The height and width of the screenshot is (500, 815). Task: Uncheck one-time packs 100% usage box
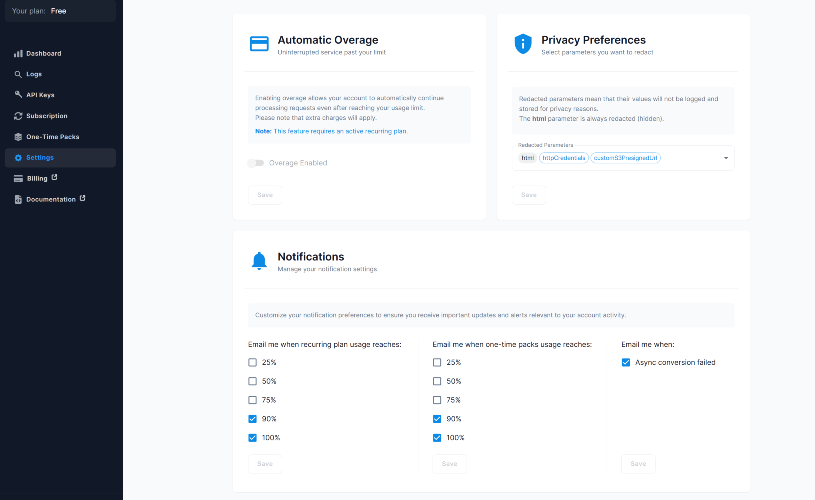click(x=437, y=438)
